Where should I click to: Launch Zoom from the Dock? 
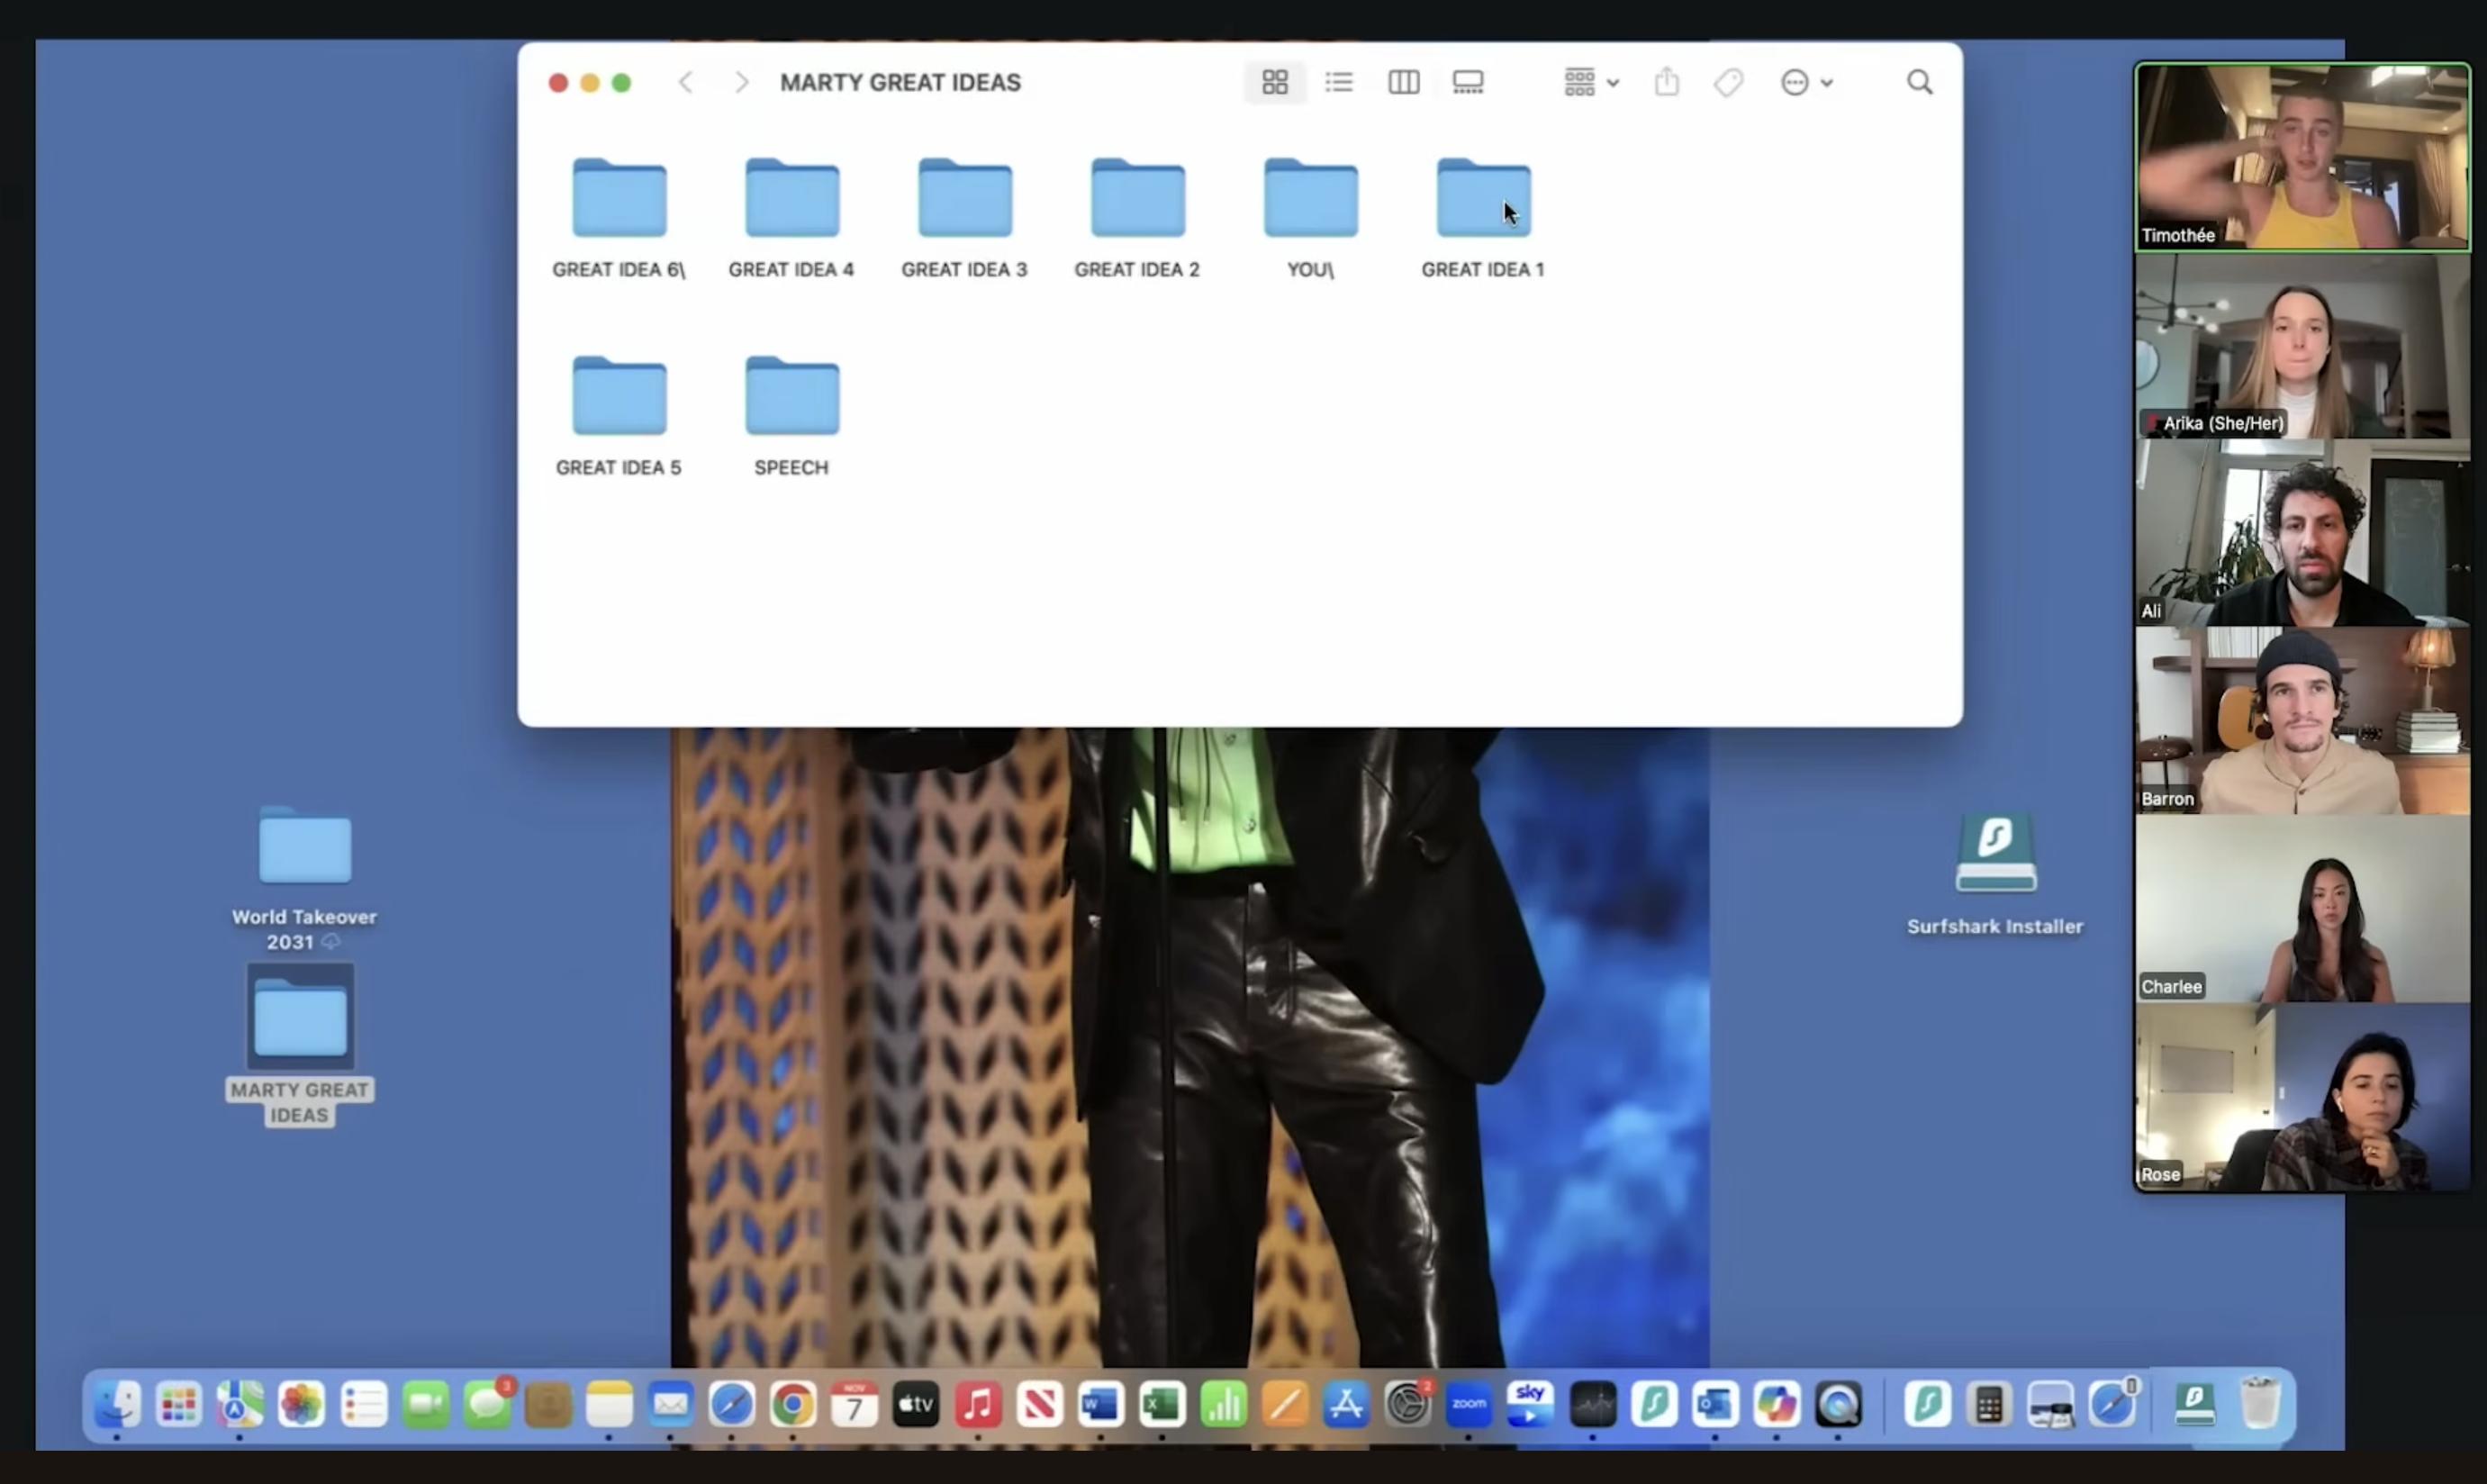click(x=1468, y=1404)
